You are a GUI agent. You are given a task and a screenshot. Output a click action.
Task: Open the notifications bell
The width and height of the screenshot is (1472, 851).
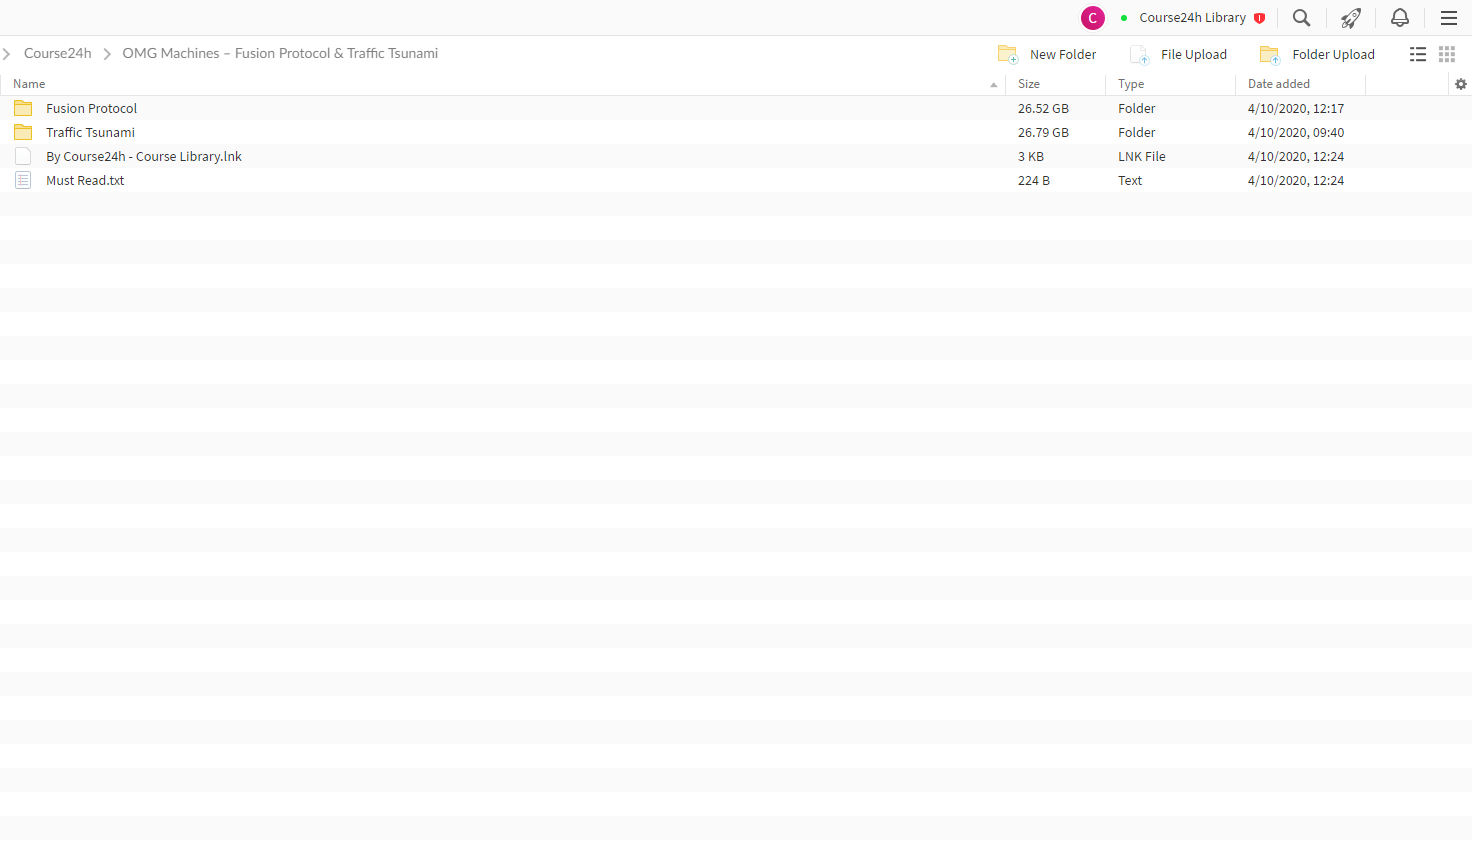(x=1400, y=18)
